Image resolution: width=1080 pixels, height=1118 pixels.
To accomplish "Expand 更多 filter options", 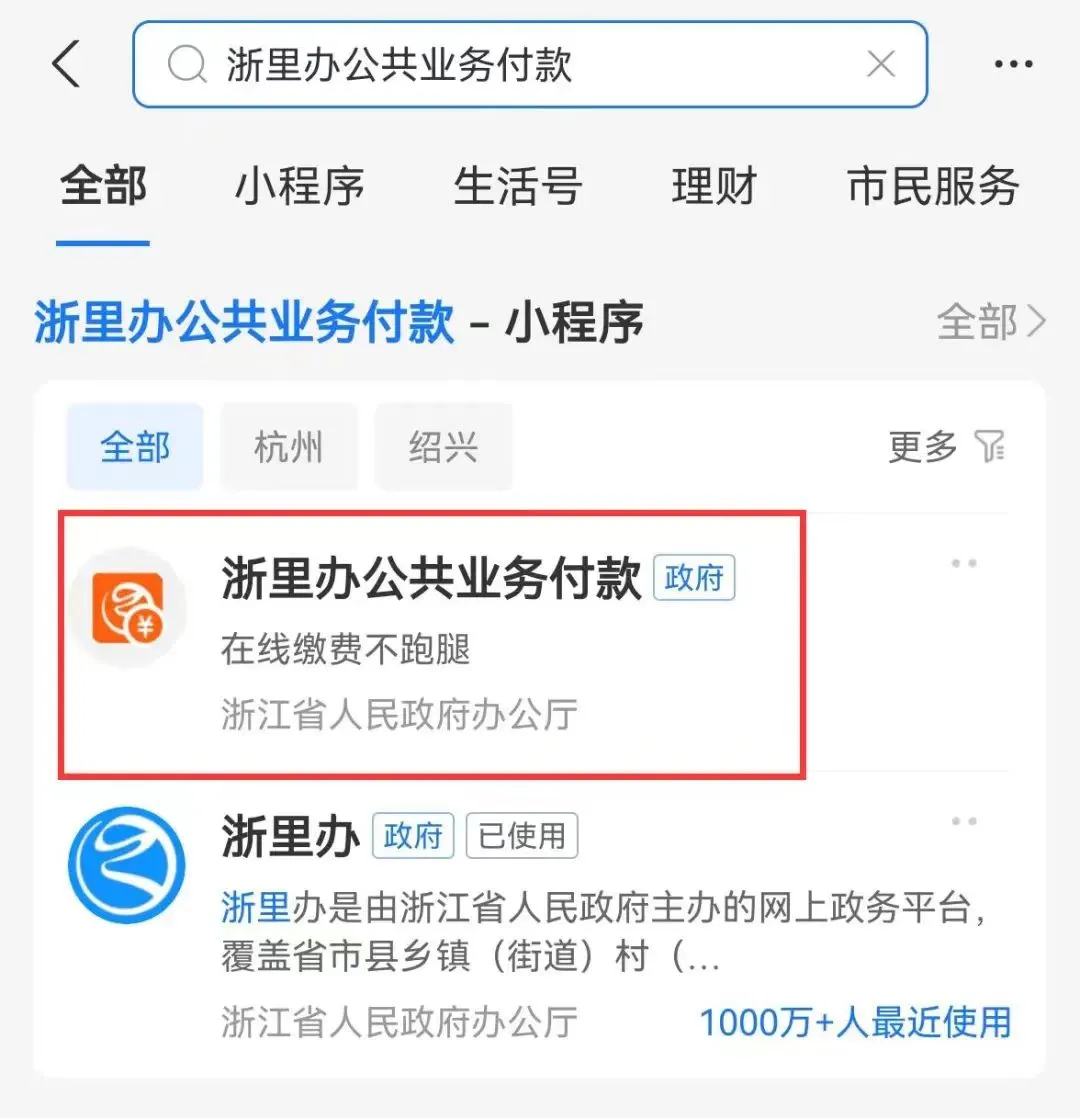I will point(922,447).
